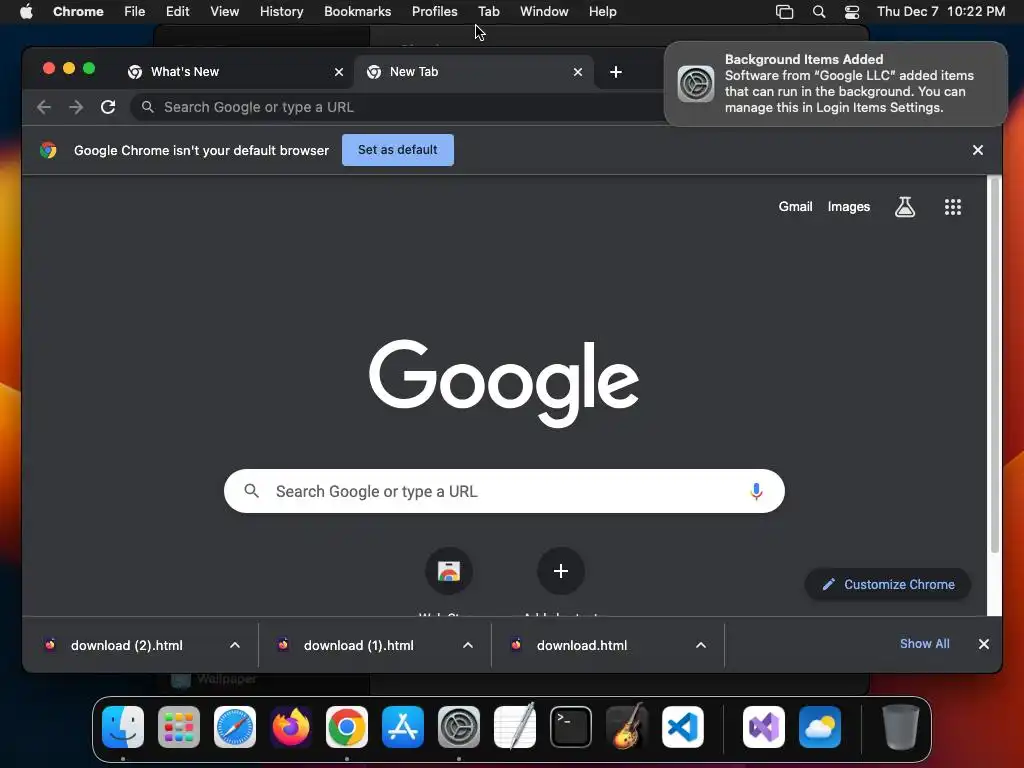Open the Chrome application menu

78,12
